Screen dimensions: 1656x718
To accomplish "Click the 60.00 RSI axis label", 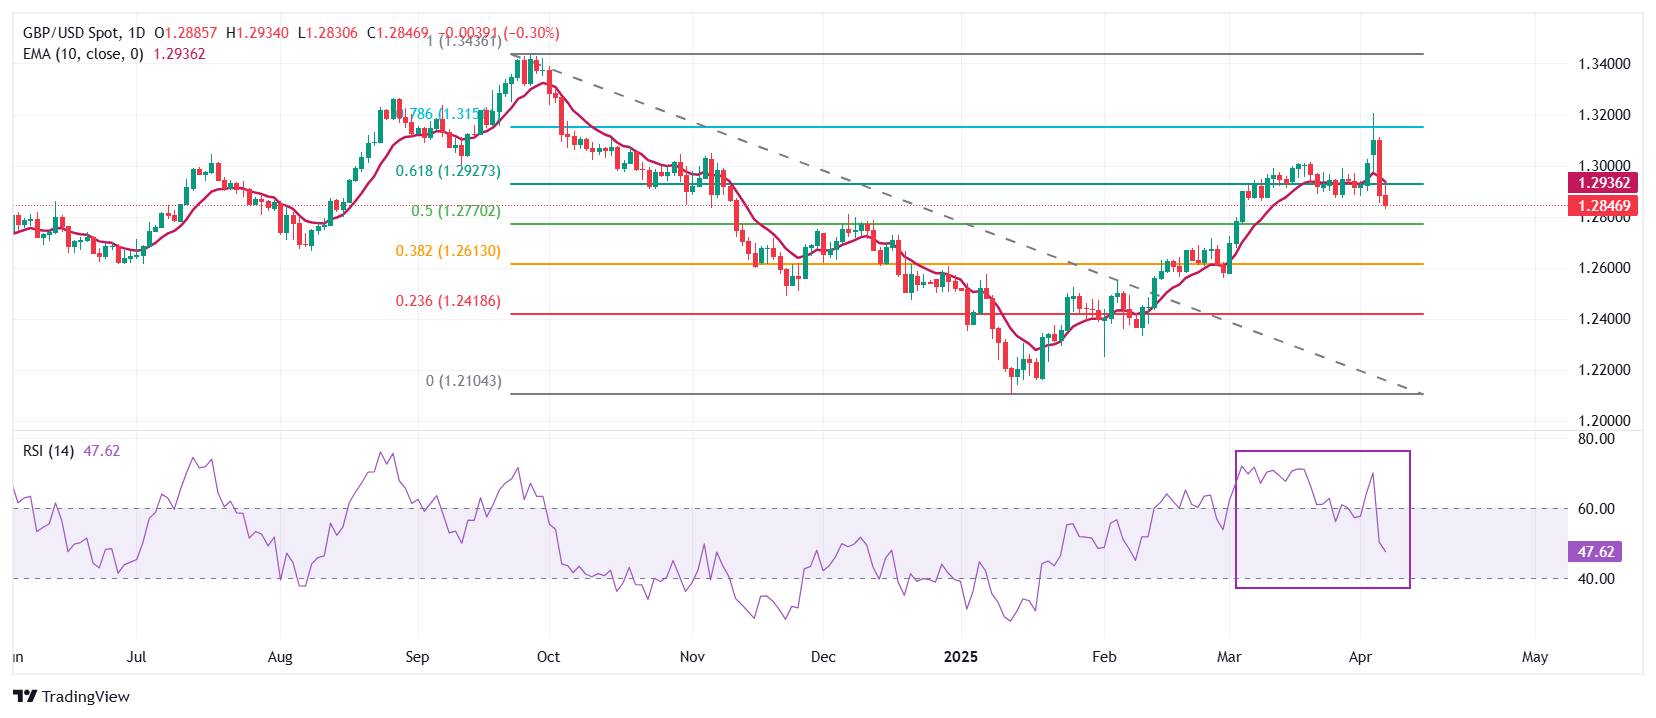I will pyautogui.click(x=1596, y=509).
